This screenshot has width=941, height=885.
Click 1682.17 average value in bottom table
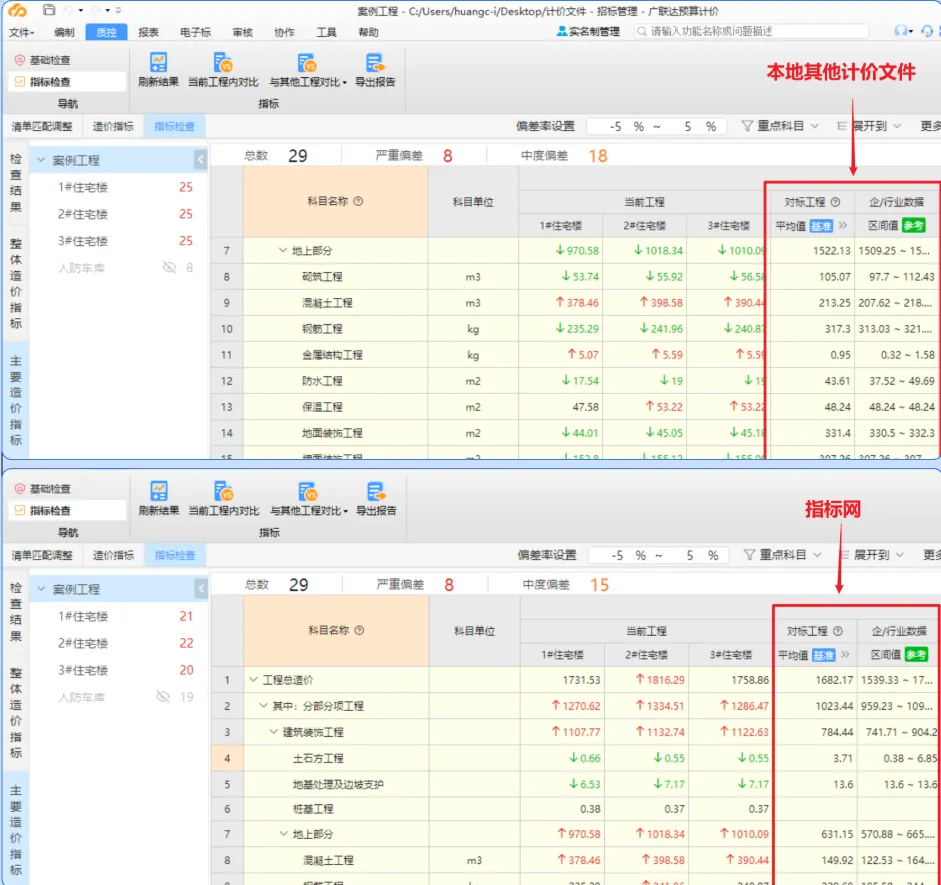834,680
